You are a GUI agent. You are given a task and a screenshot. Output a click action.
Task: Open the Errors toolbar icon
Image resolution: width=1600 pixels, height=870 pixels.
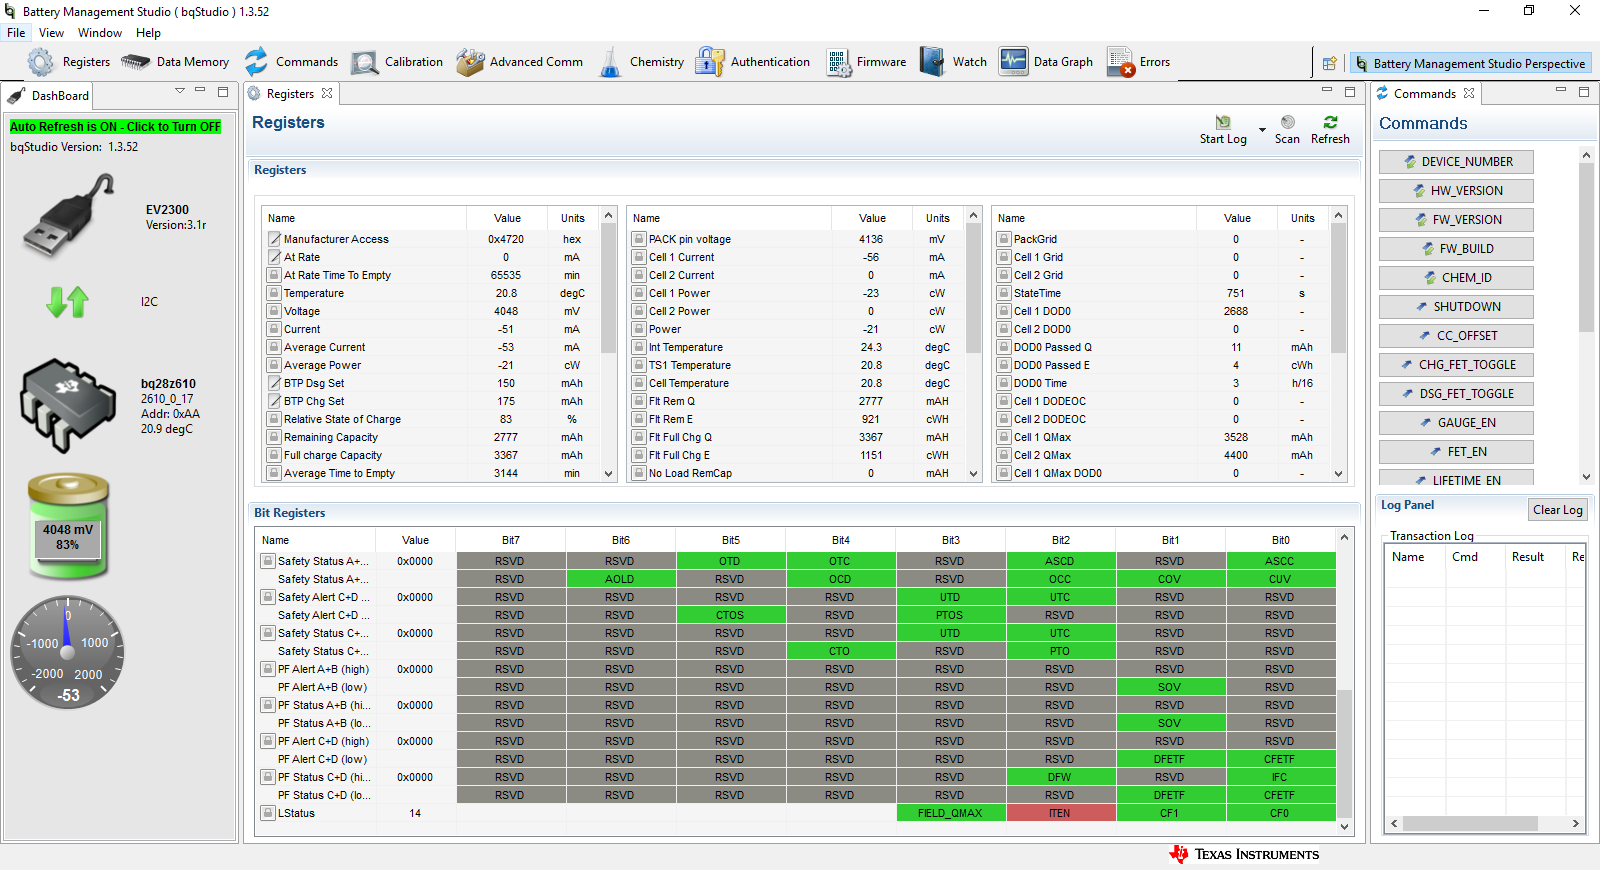click(1121, 62)
